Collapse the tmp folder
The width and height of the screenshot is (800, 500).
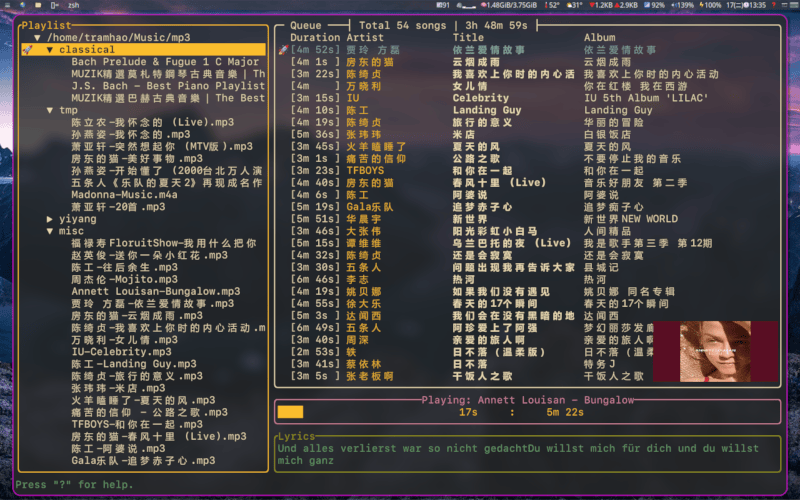pos(49,110)
